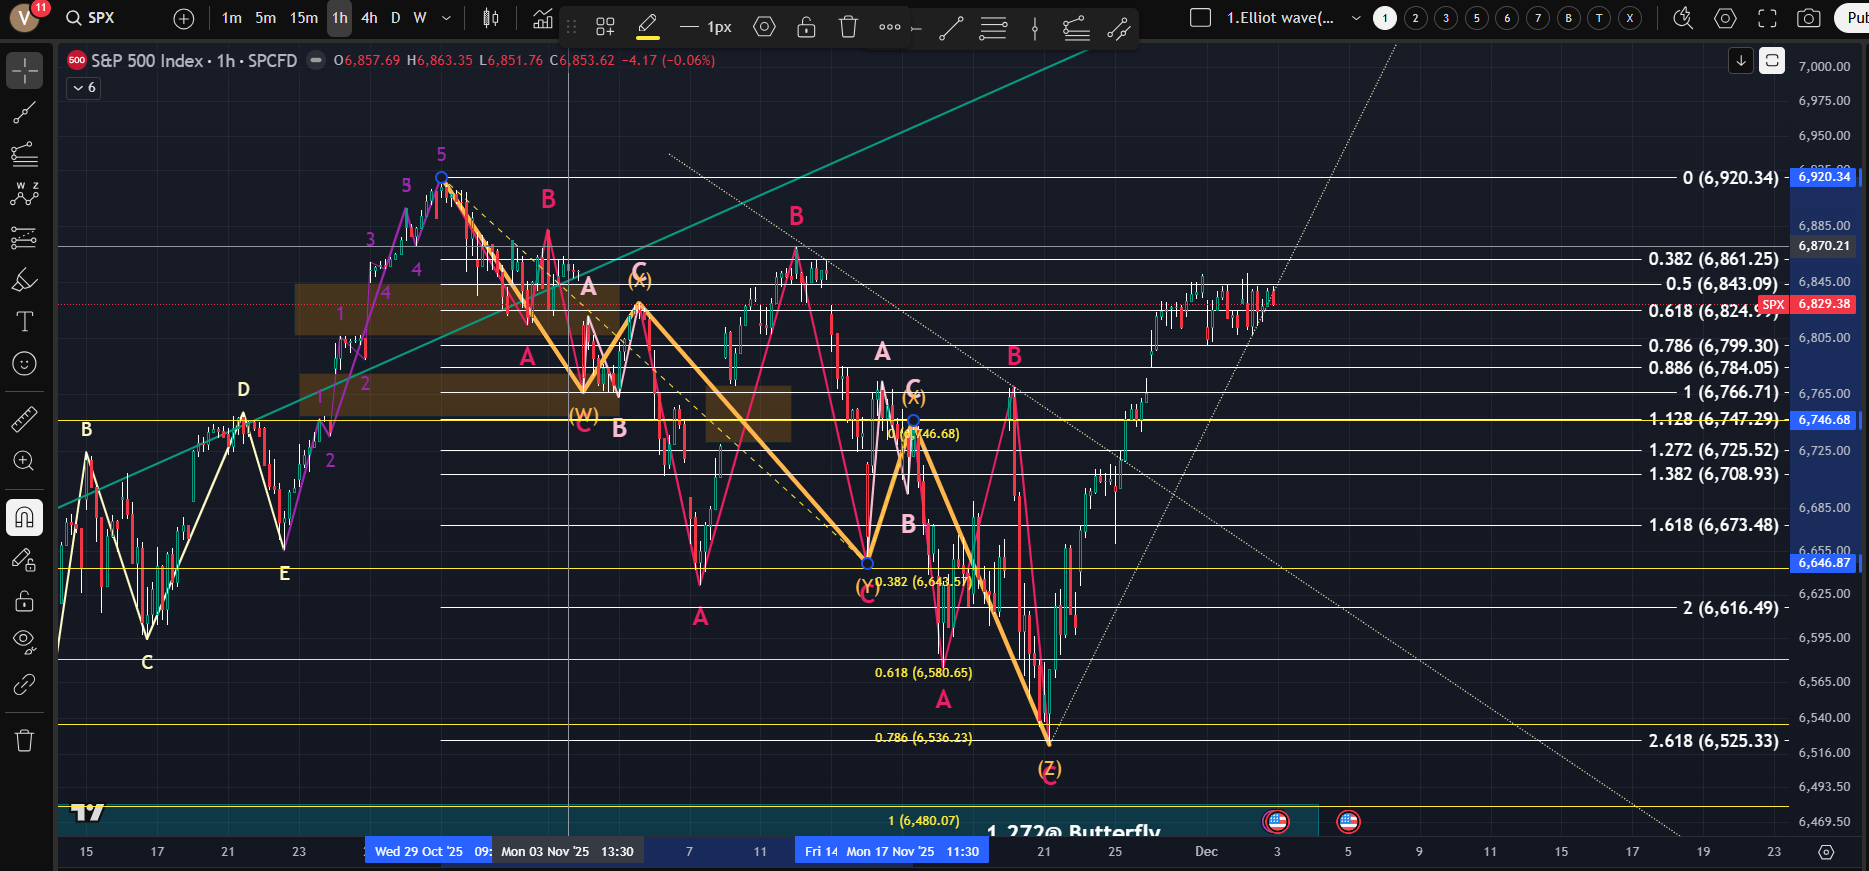Select the Fibonacci retracement drawing tool
1869x871 pixels.
24,153
